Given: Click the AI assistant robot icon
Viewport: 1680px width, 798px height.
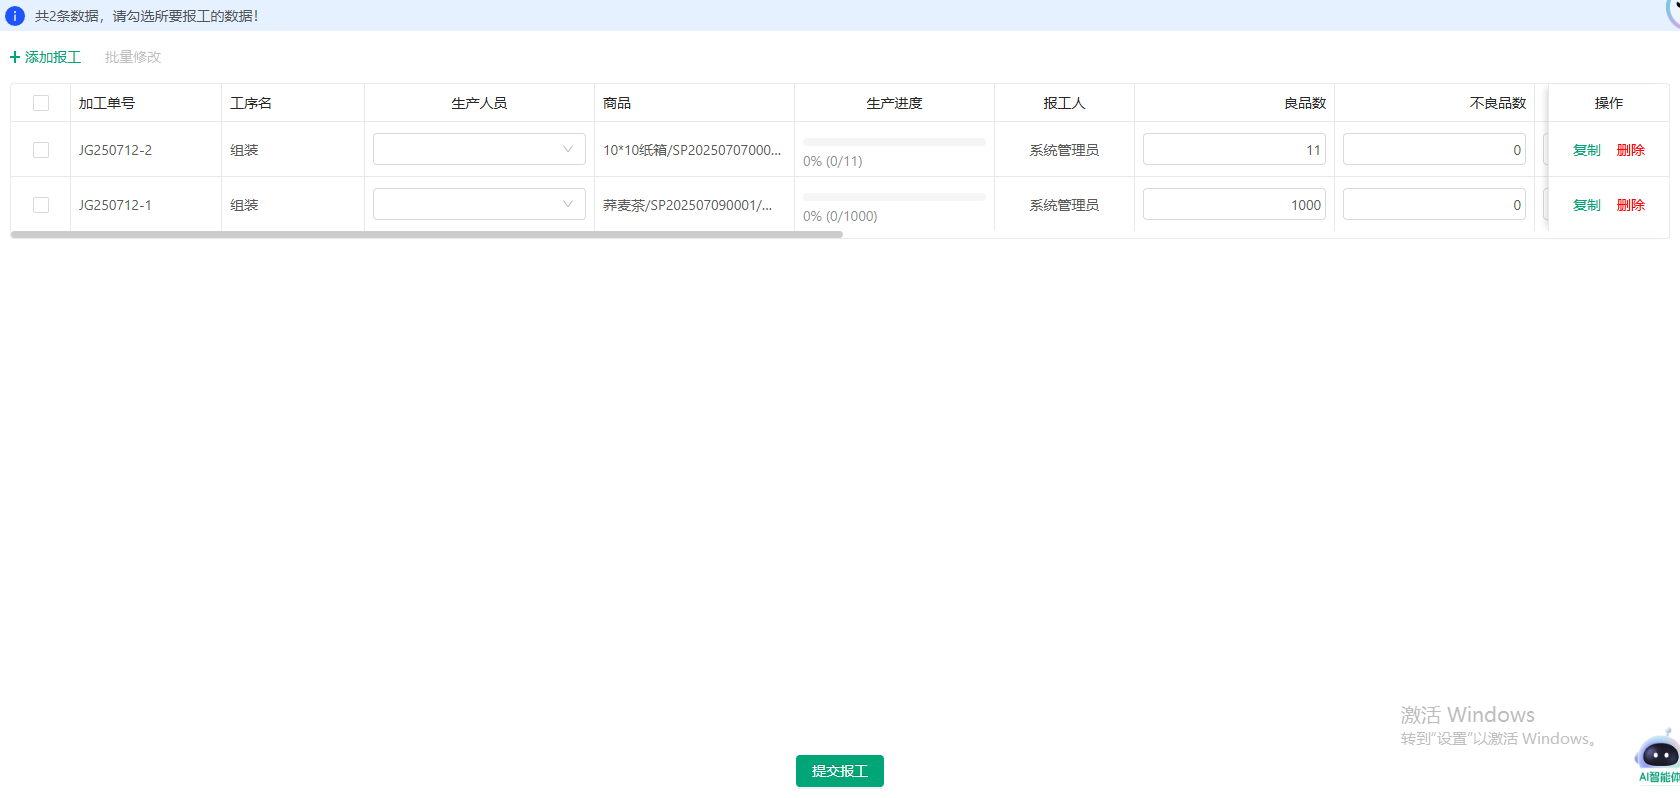Looking at the screenshot, I should pos(1658,755).
